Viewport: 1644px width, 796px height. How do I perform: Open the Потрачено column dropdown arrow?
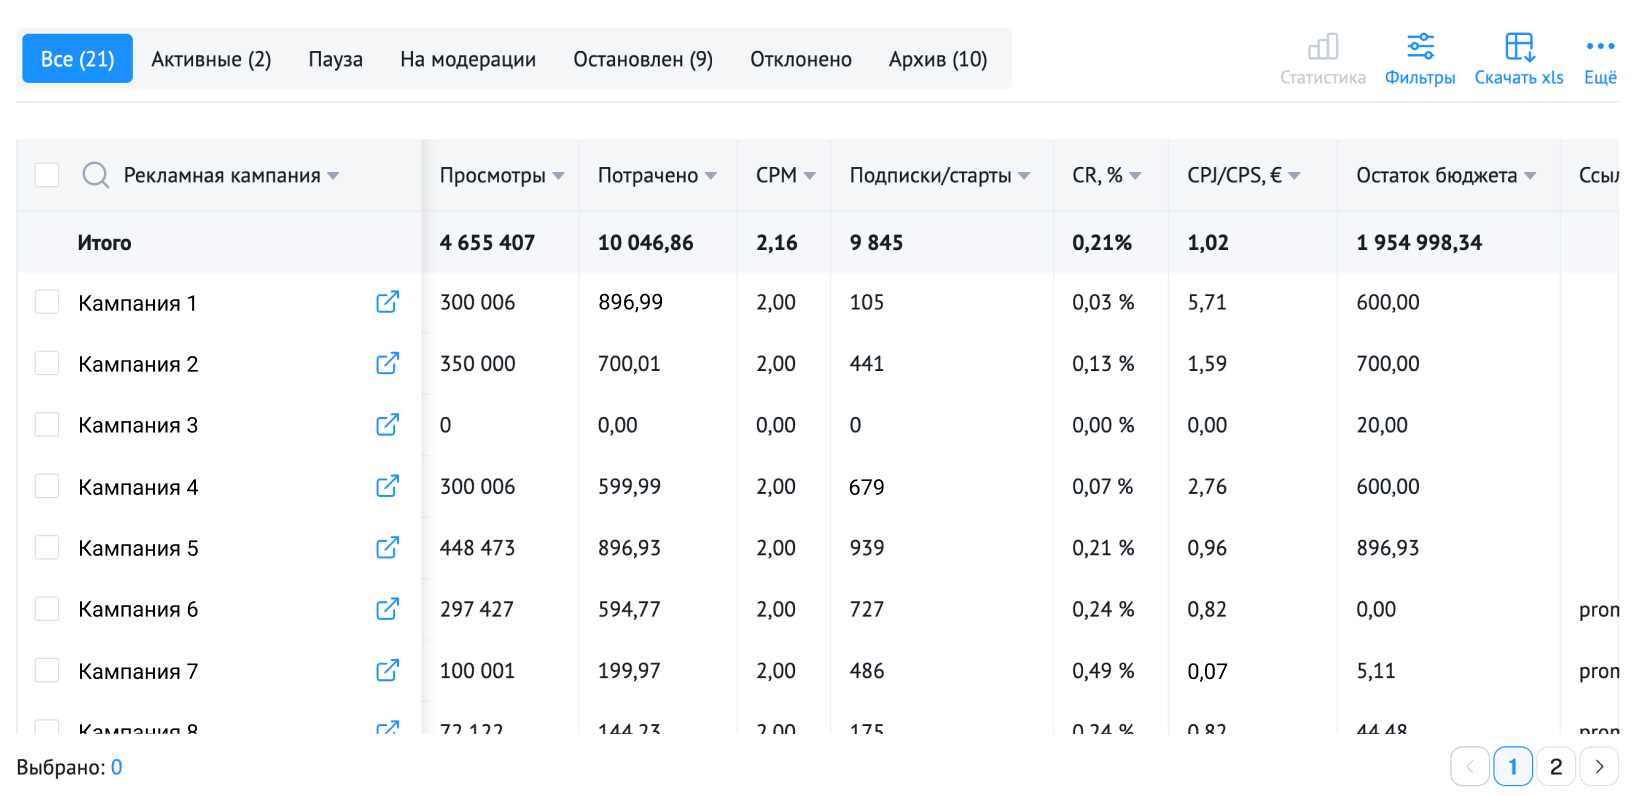[x=711, y=176]
